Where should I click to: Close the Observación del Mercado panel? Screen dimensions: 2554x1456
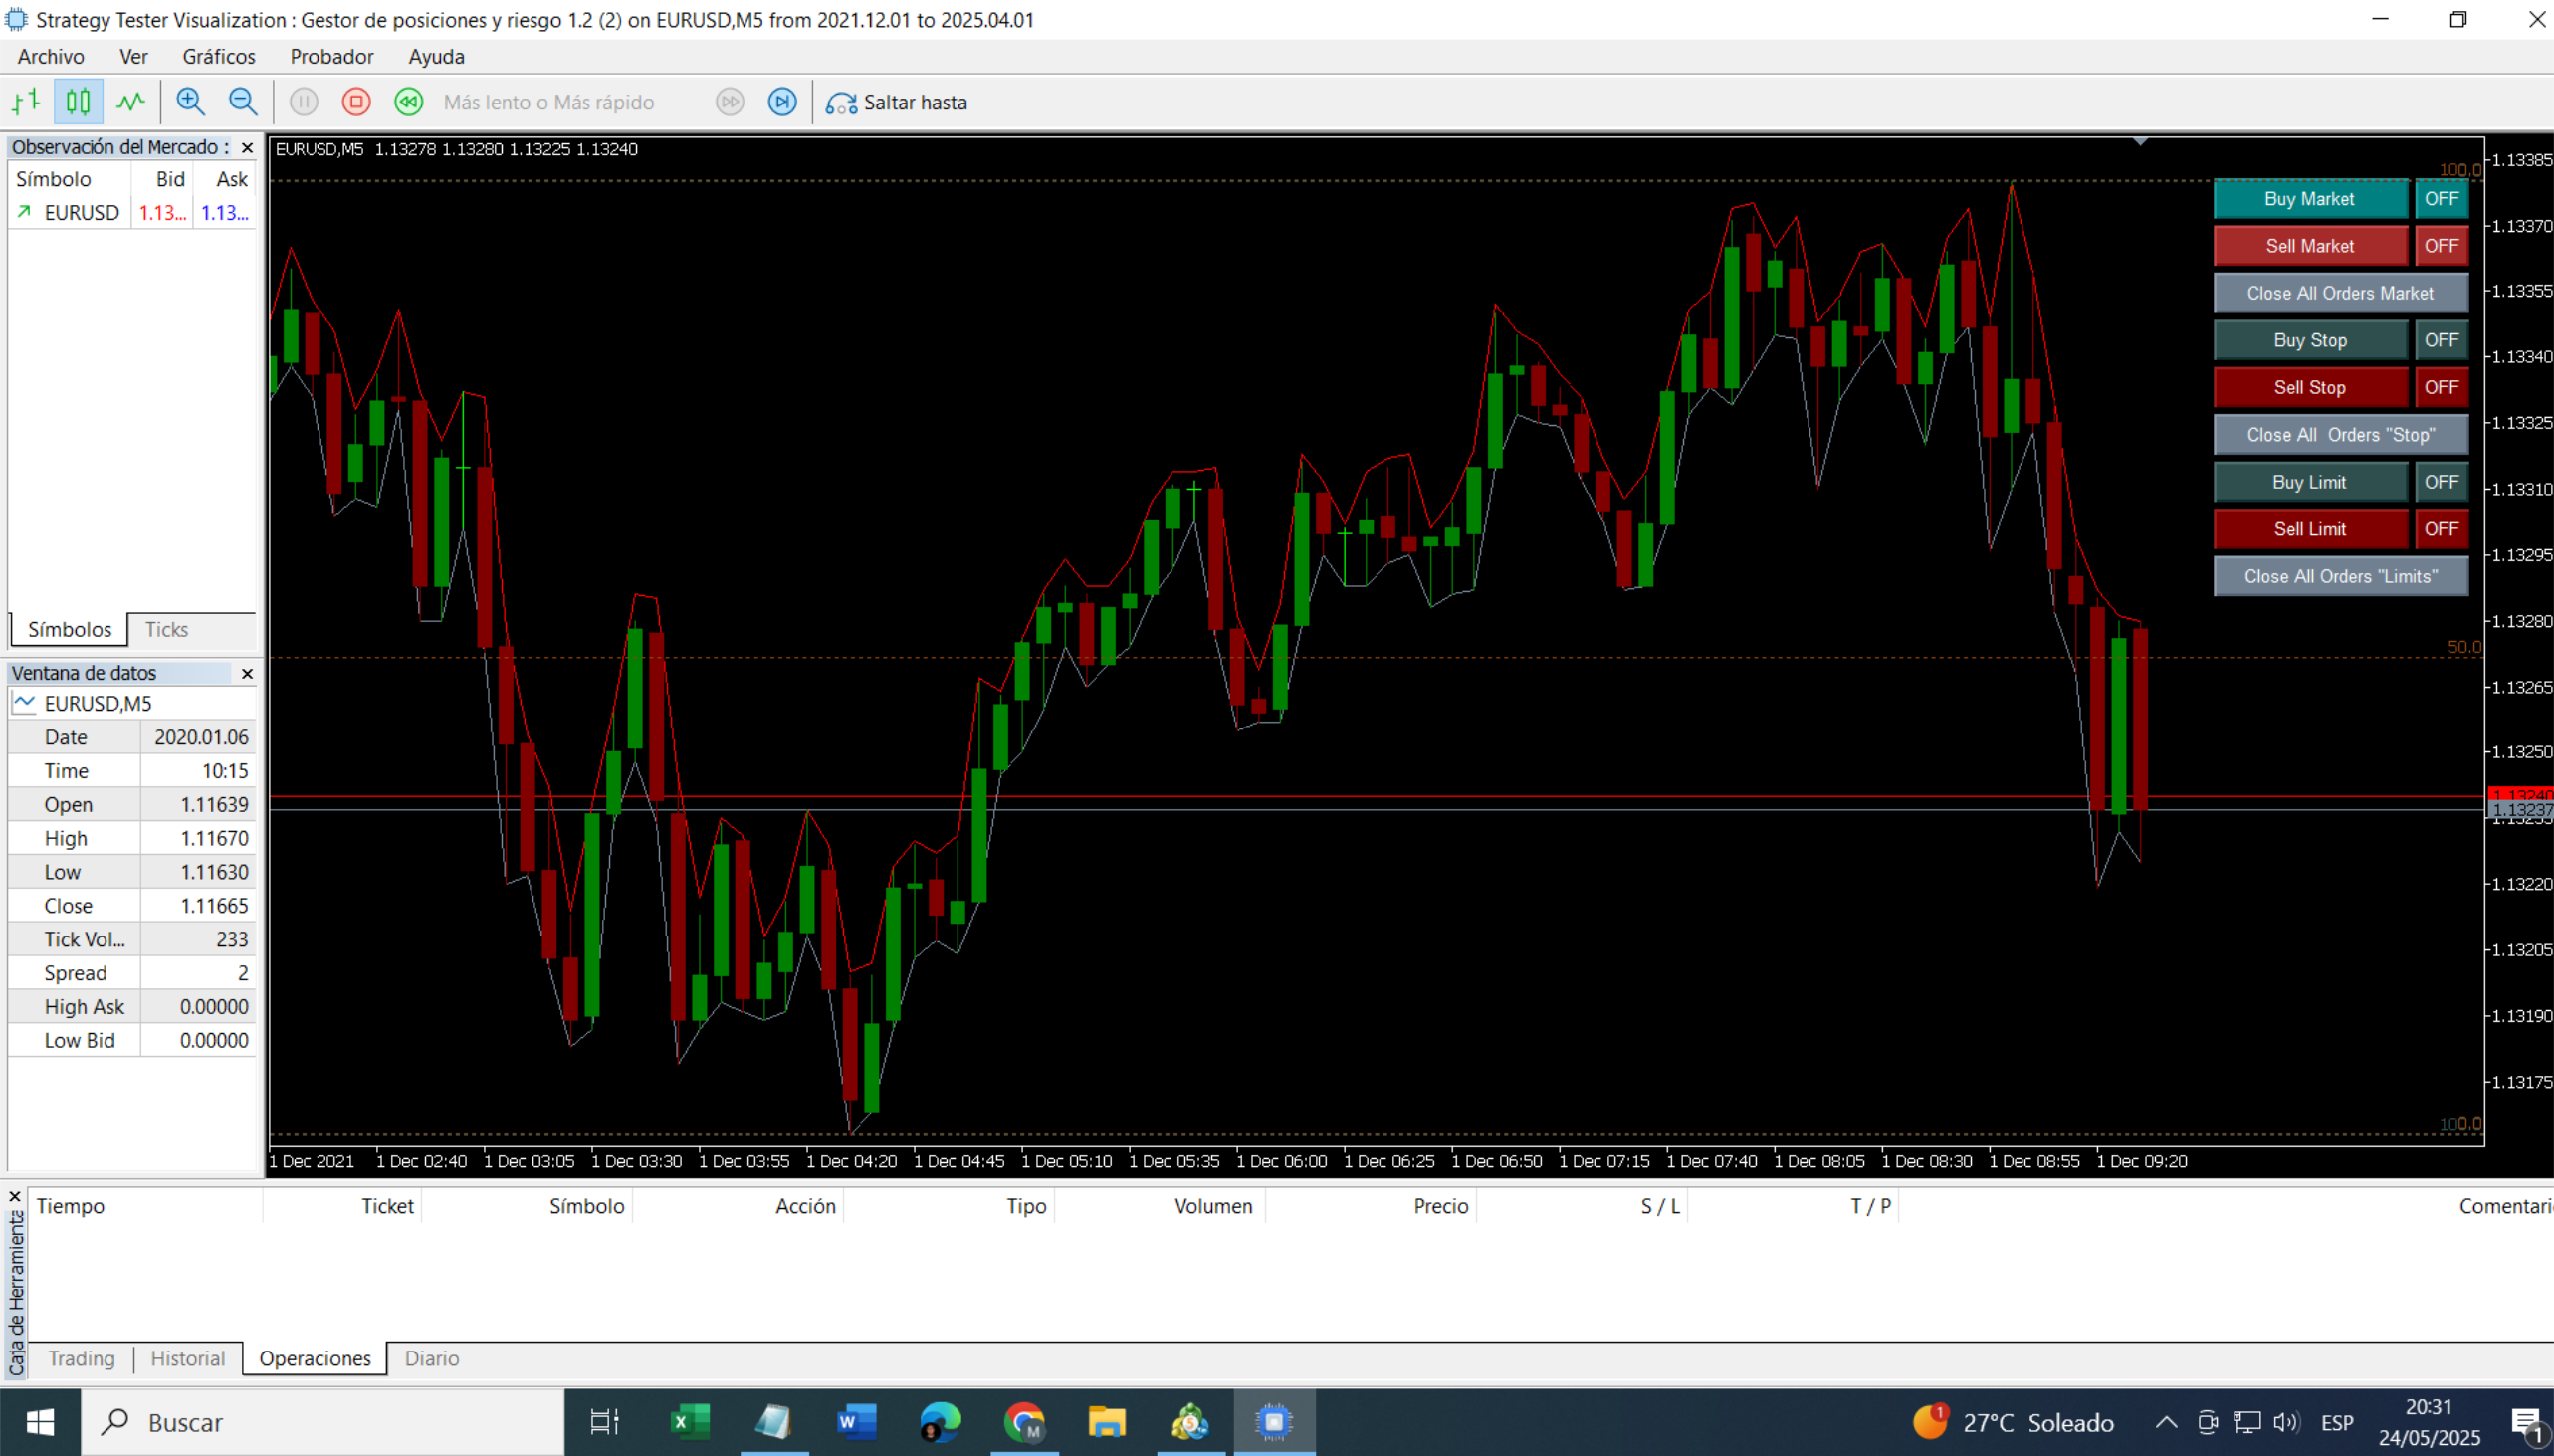pos(247,148)
